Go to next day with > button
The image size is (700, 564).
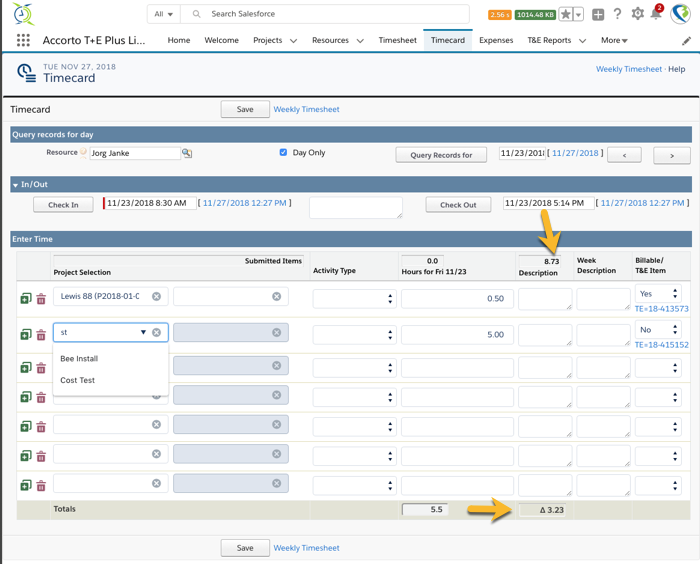[672, 156]
